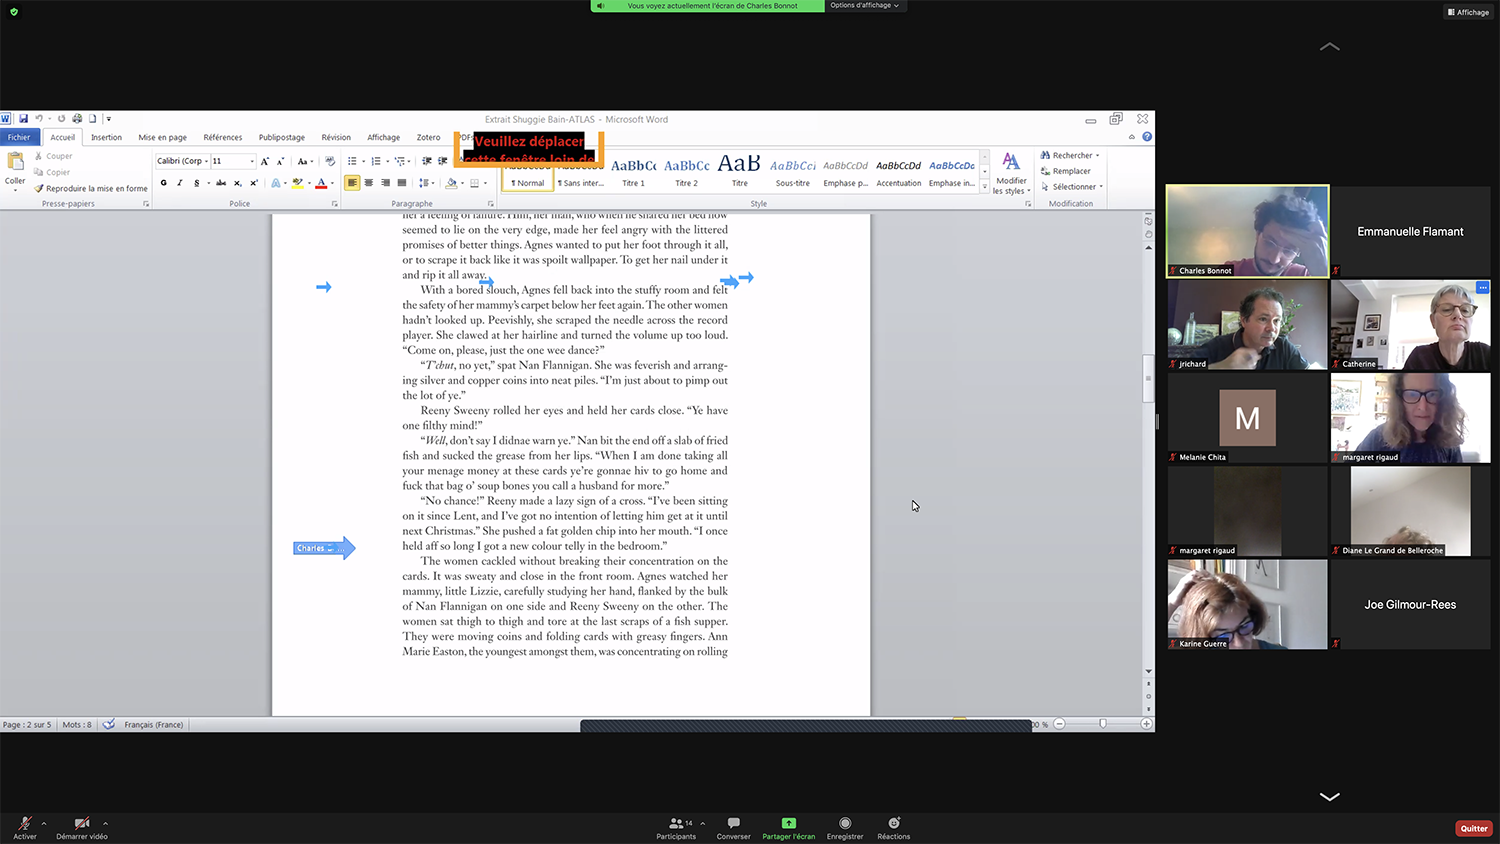Select Charles Bonnot's video thumbnail
The width and height of the screenshot is (1500, 844).
(x=1247, y=231)
